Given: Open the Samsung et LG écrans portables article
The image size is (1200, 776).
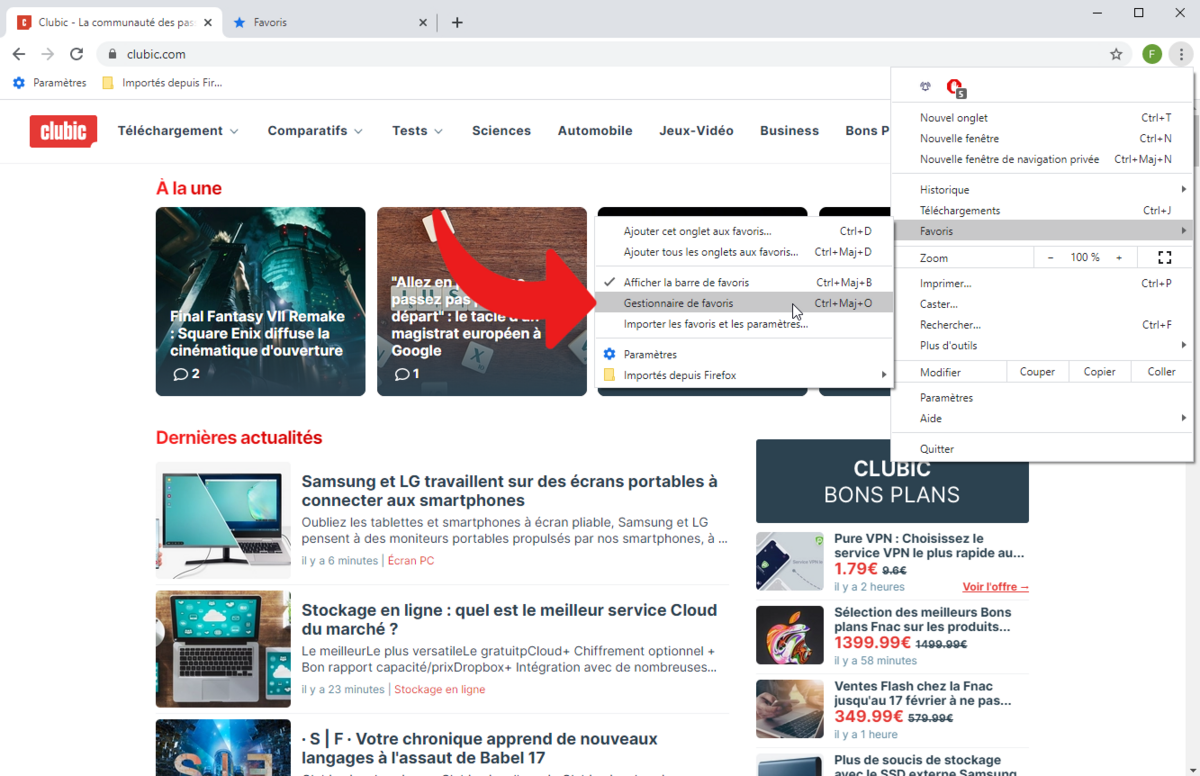Looking at the screenshot, I should [x=510, y=491].
